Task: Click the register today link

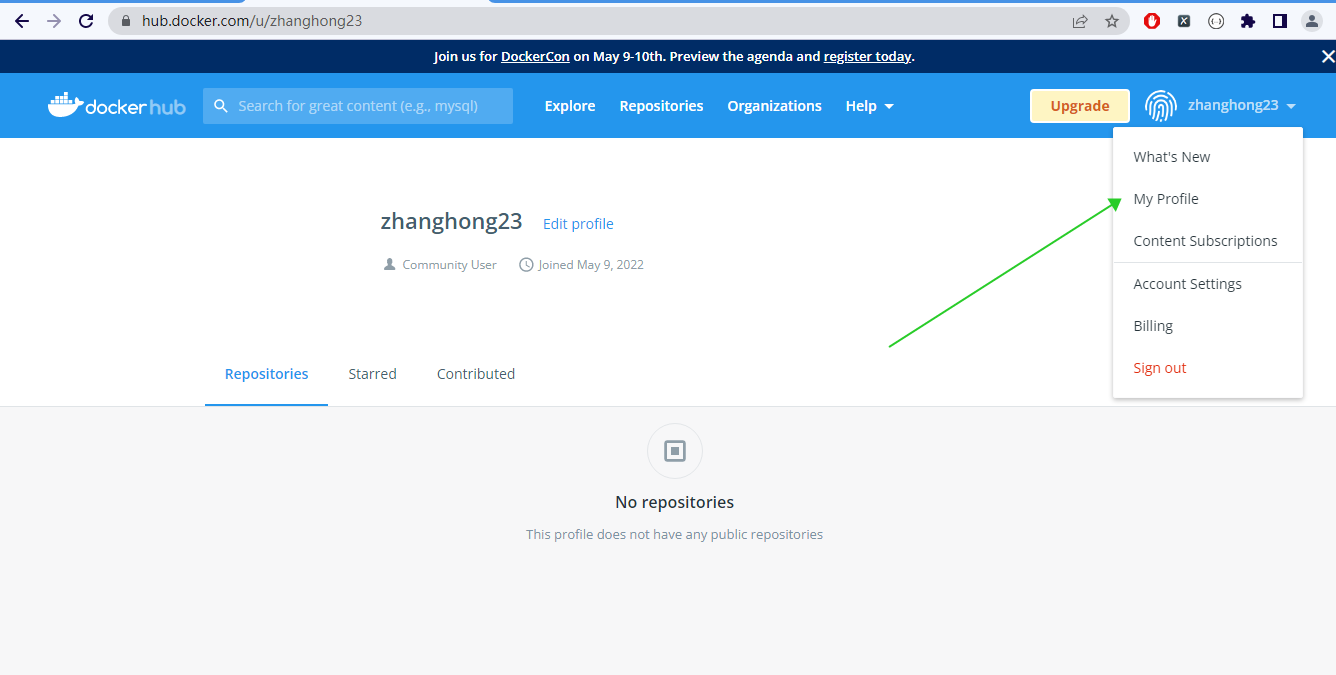Action: [x=867, y=56]
